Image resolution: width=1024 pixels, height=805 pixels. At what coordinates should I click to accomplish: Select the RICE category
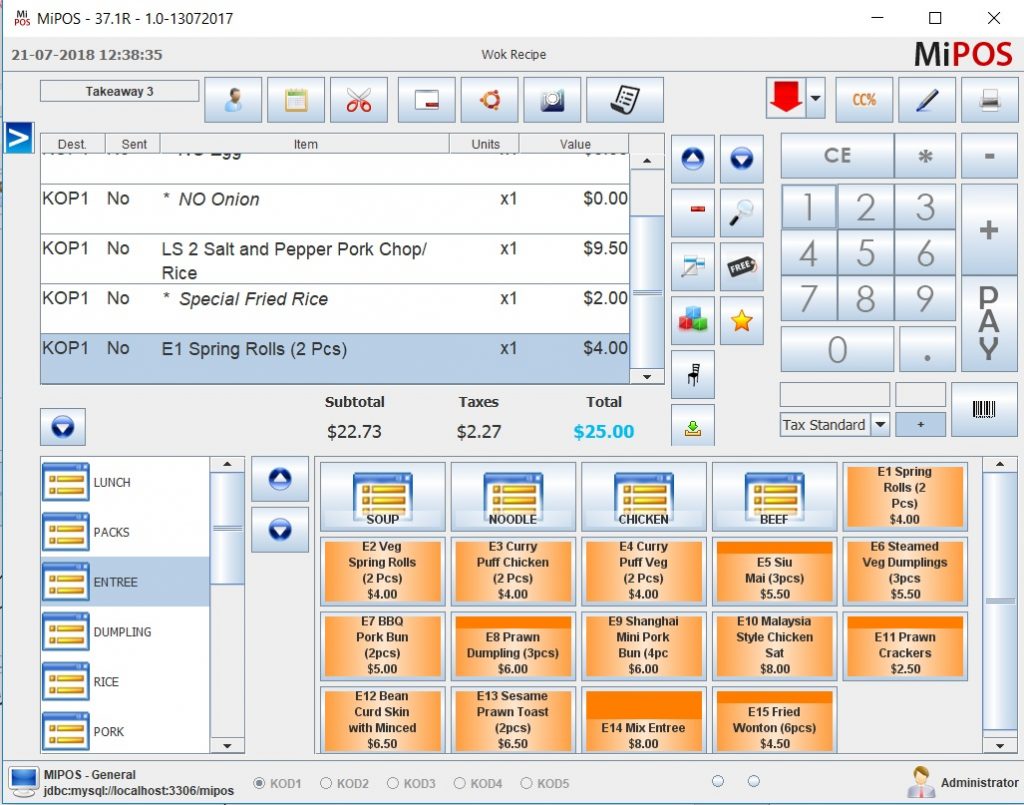[x=125, y=682]
